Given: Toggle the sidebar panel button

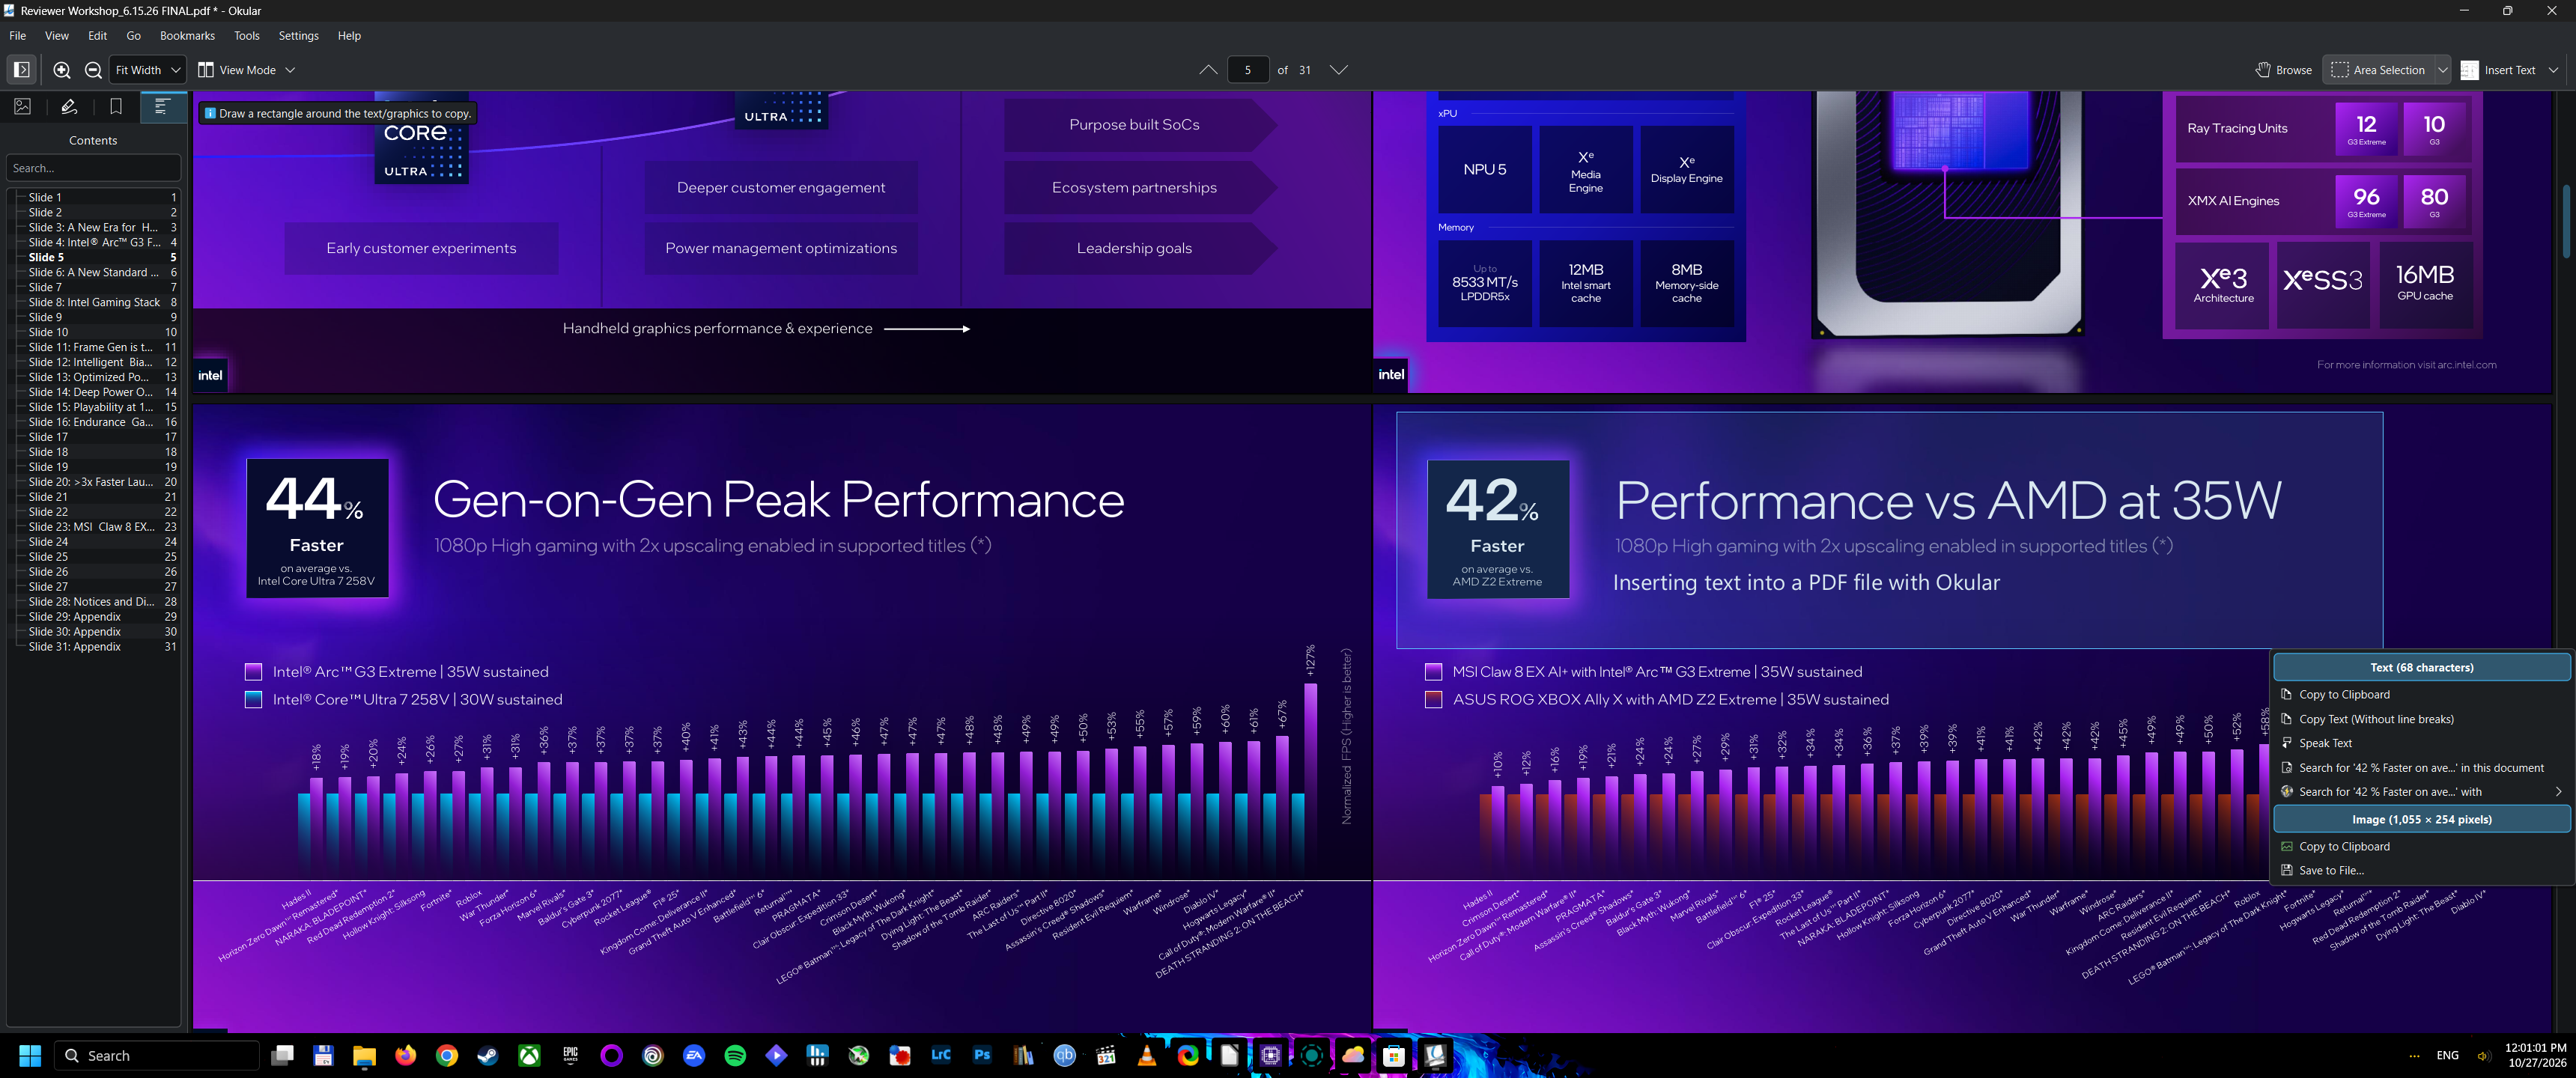Looking at the screenshot, I should coord(22,70).
